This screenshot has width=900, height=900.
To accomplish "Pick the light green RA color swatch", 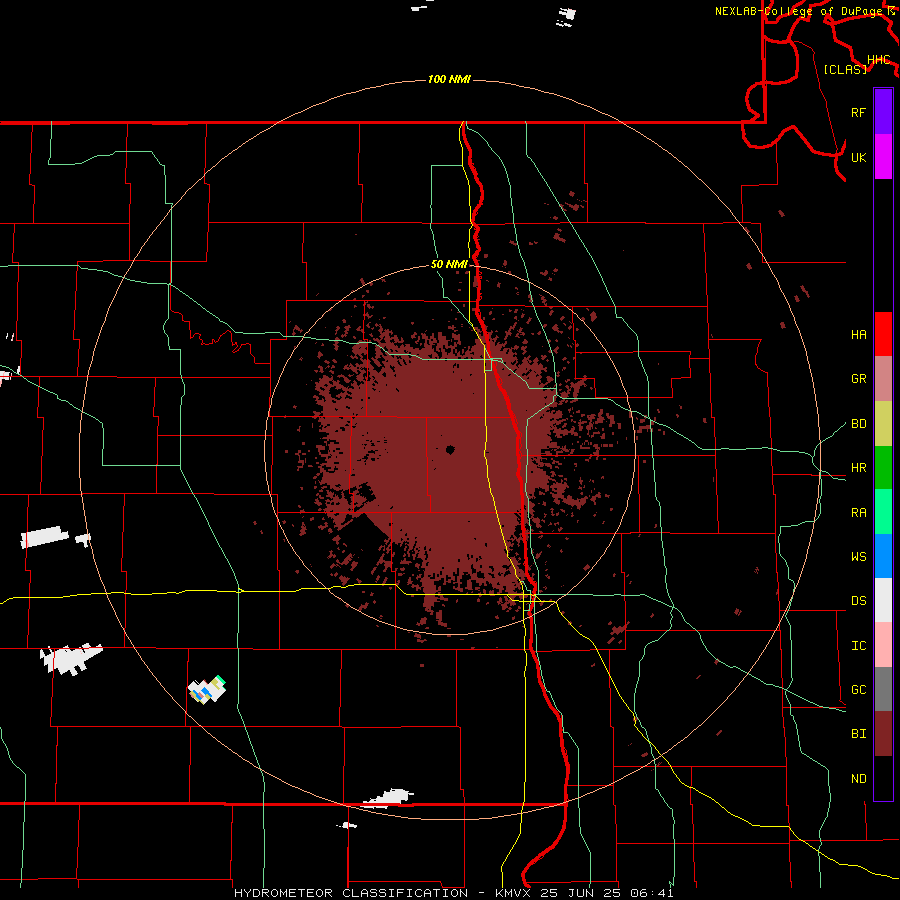I will [883, 512].
